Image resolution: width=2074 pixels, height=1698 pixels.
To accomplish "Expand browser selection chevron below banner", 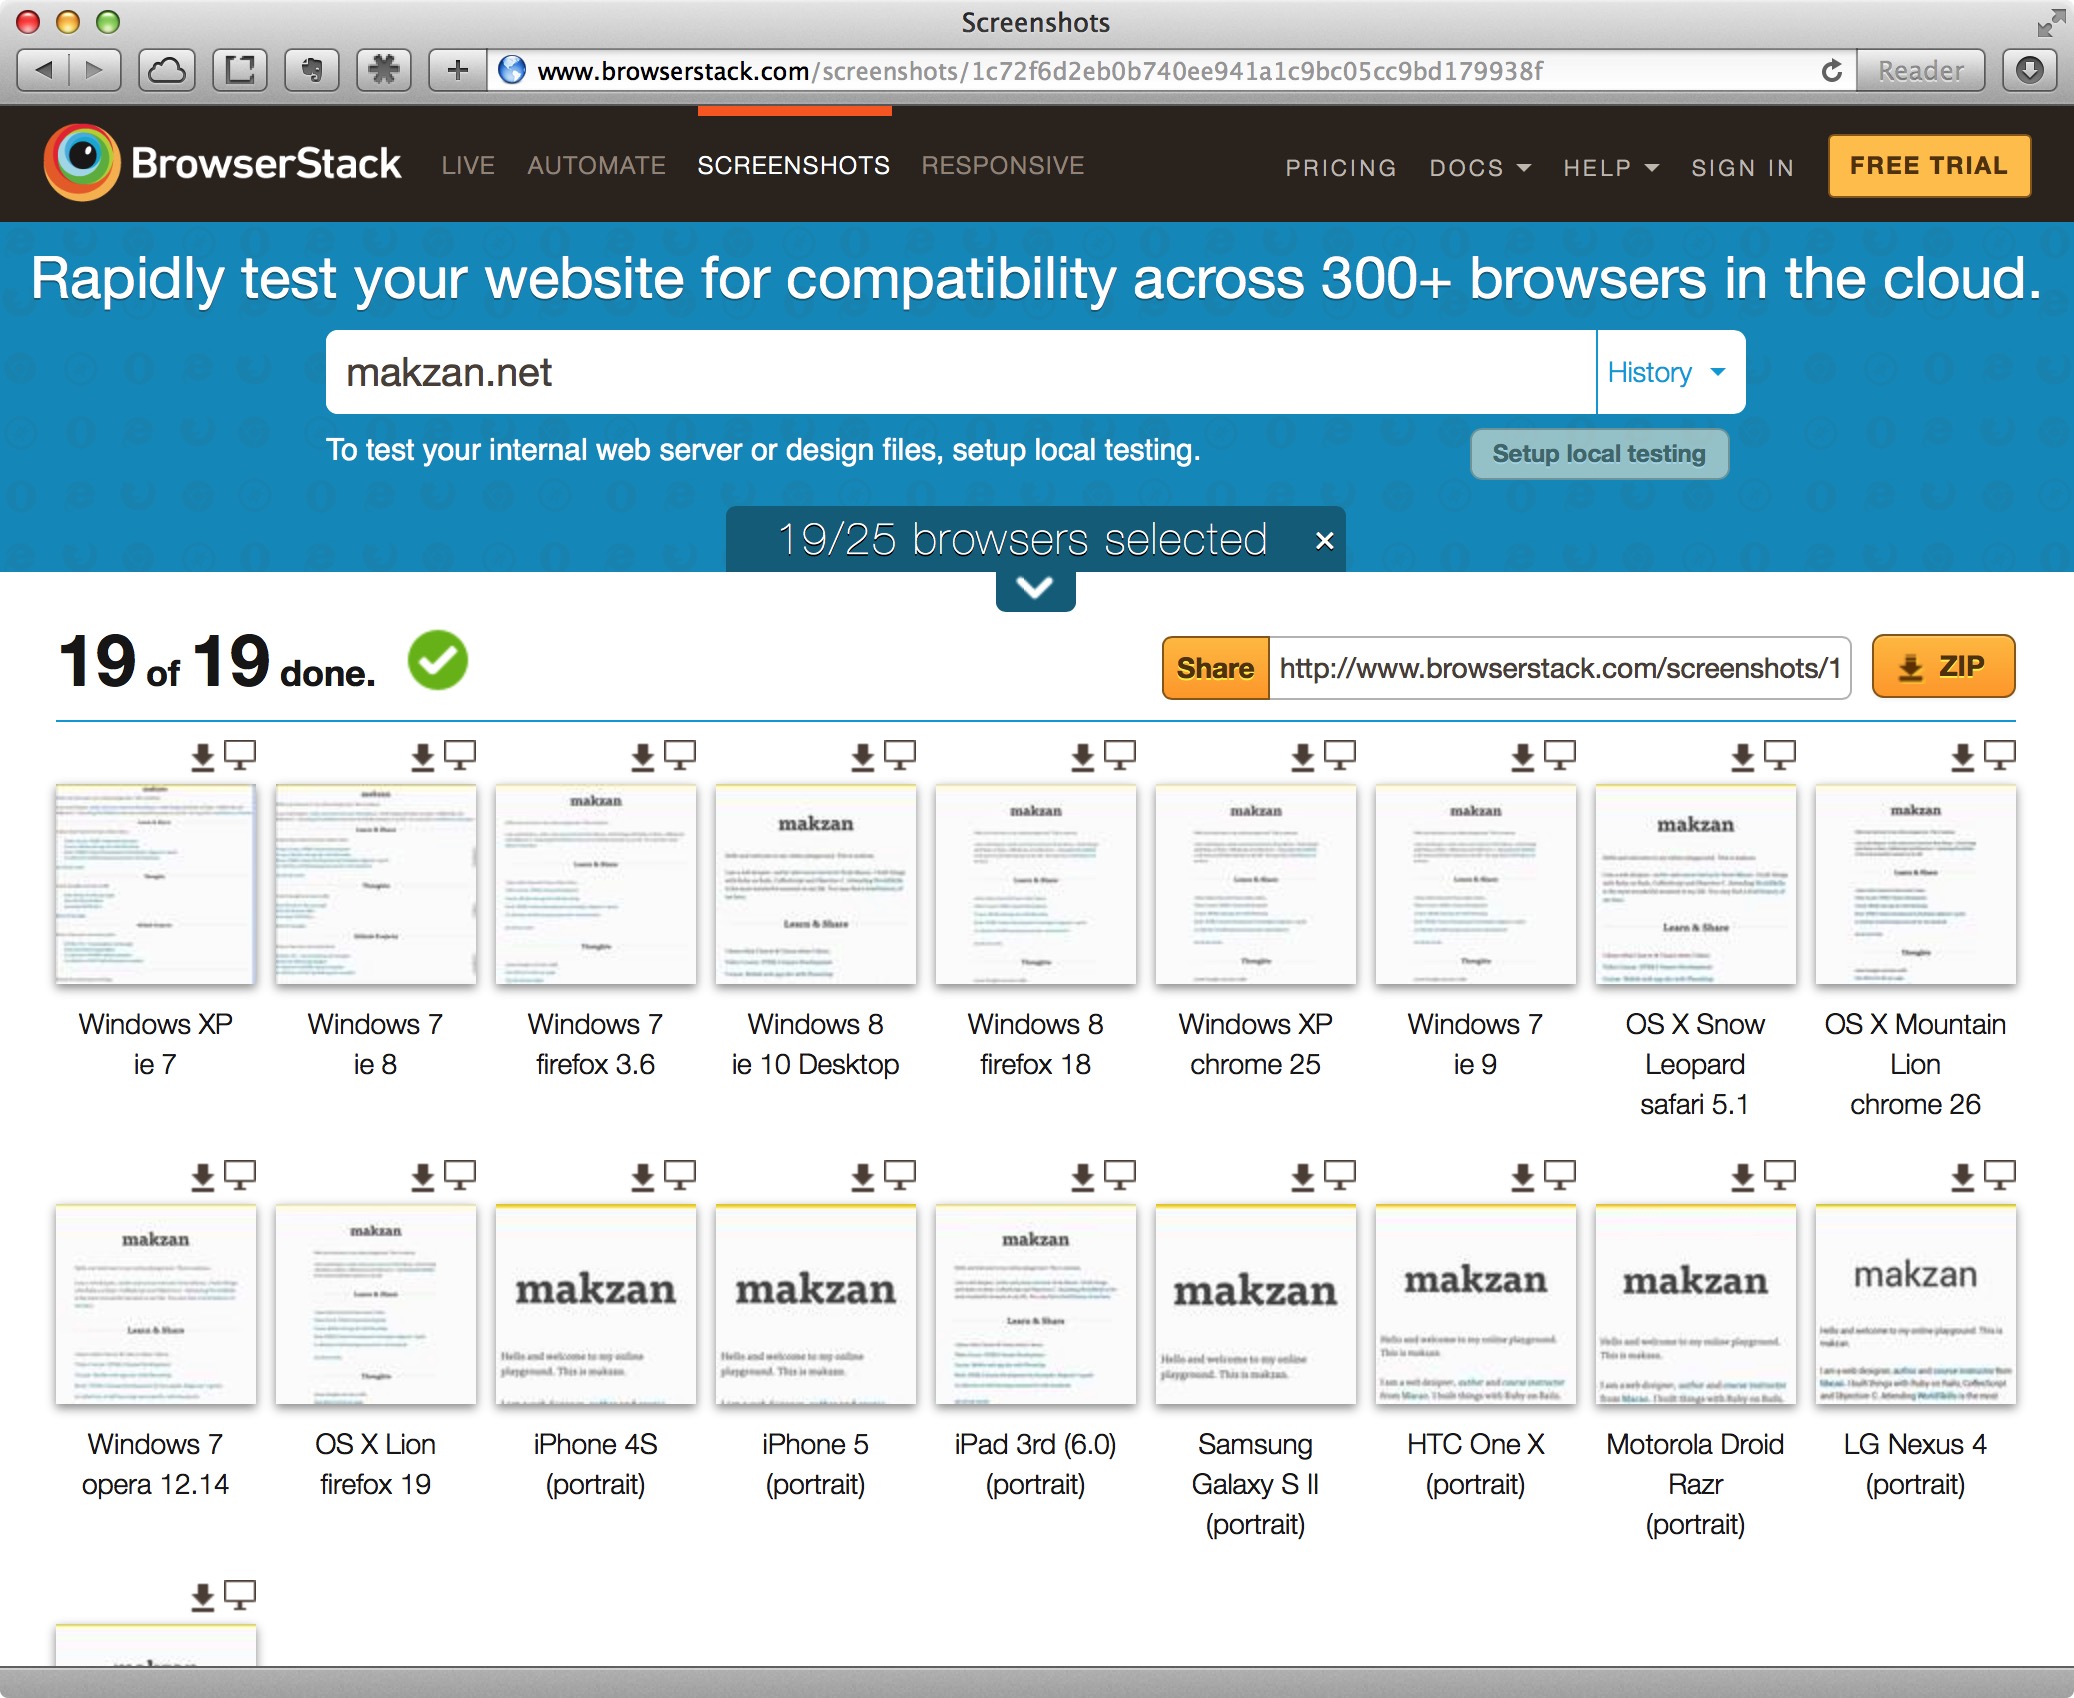I will point(1035,588).
